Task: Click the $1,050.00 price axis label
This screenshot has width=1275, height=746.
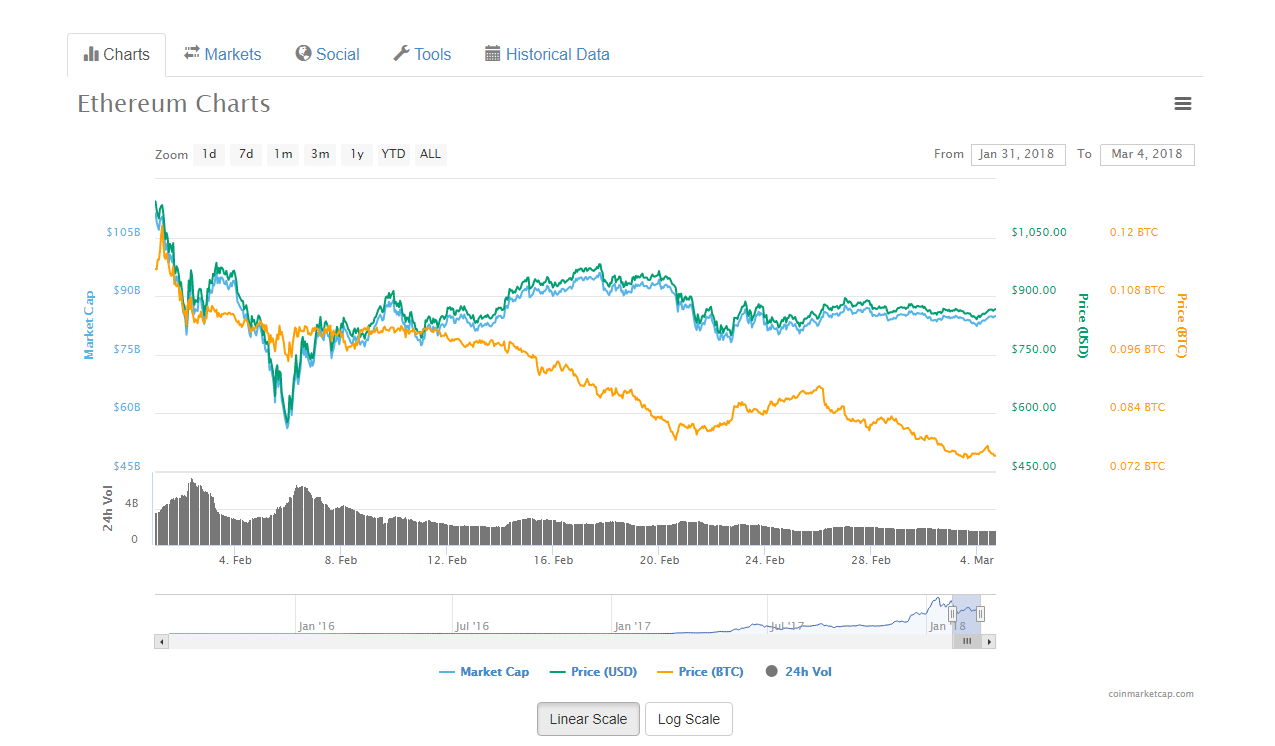Action: [x=1039, y=232]
